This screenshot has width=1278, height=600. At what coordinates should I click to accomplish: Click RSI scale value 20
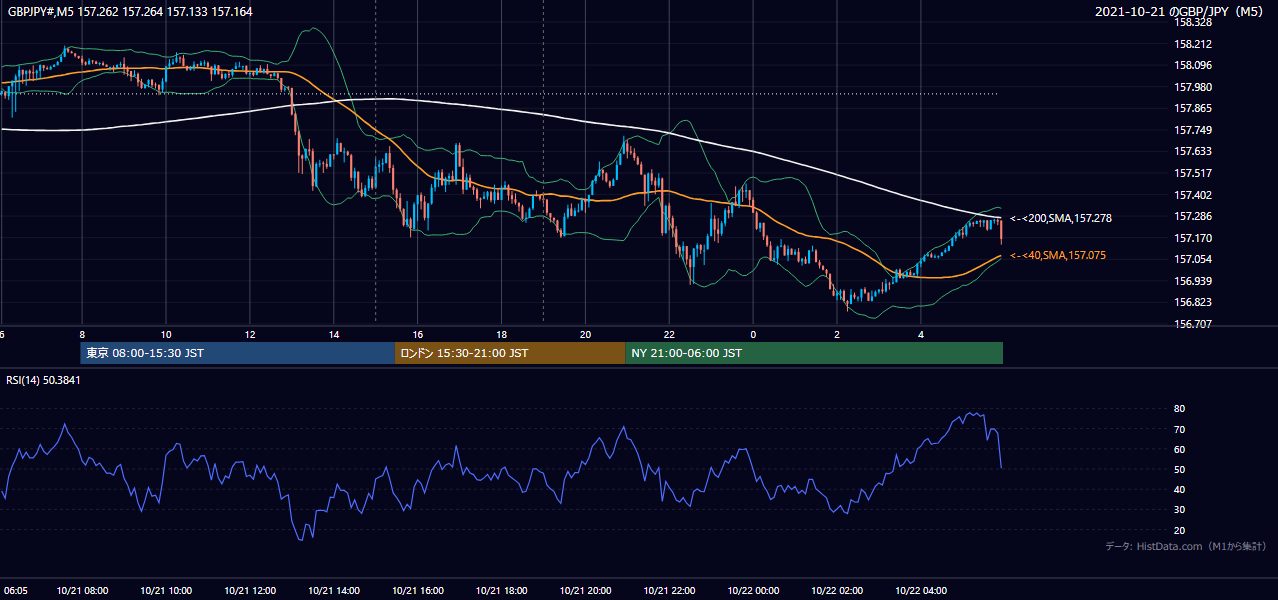tap(1180, 530)
